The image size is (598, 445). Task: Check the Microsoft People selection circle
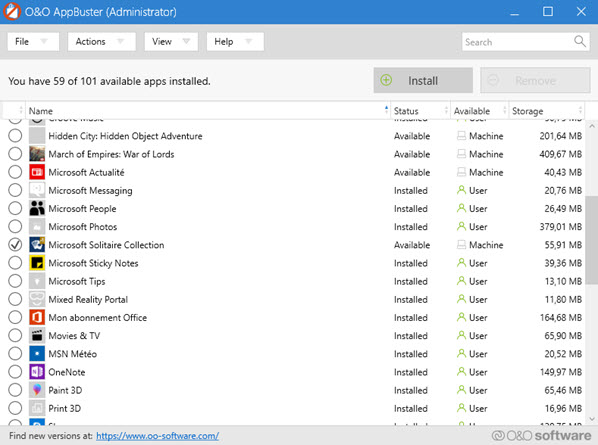click(x=15, y=209)
